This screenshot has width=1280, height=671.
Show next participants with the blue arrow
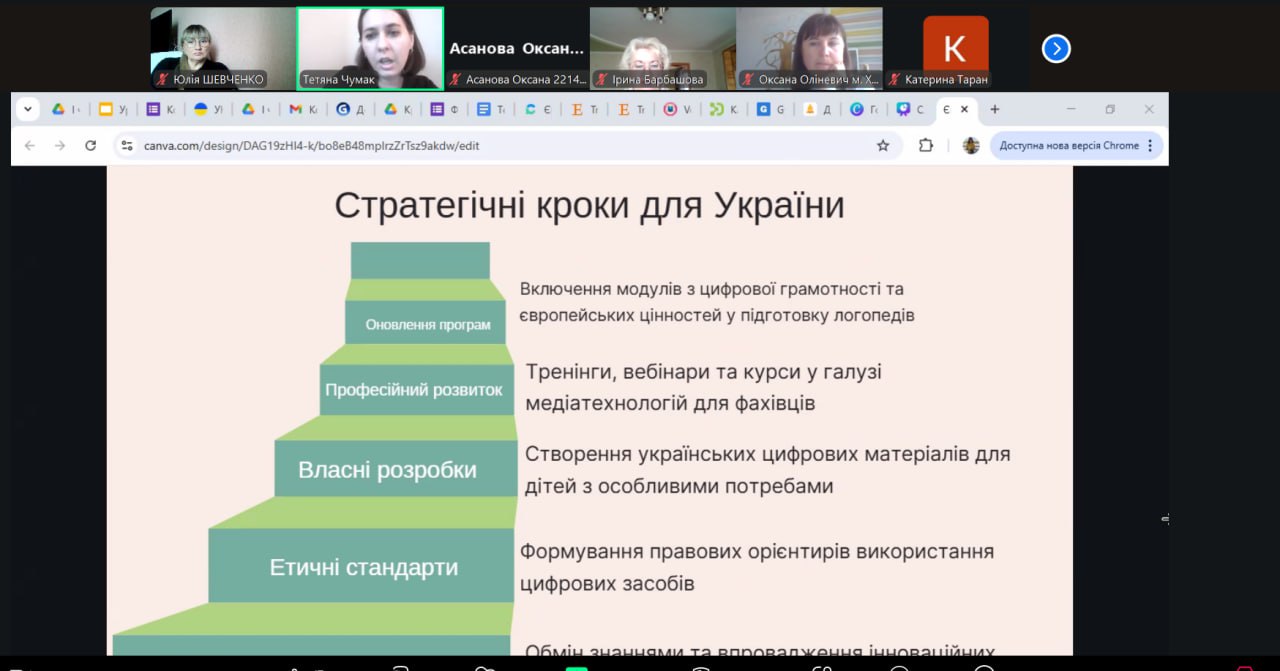pyautogui.click(x=1056, y=49)
